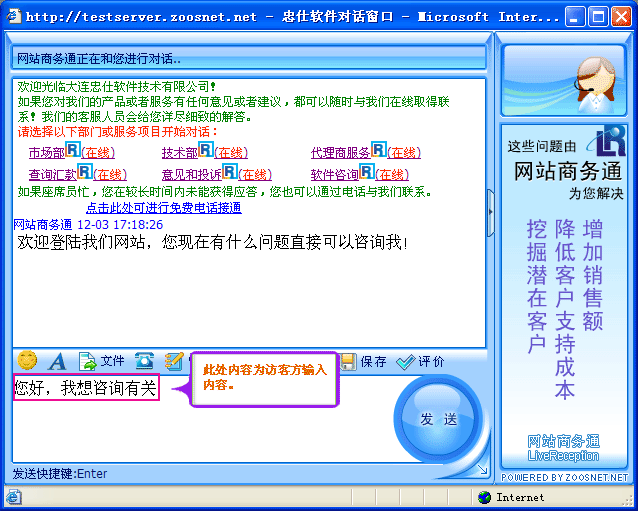This screenshot has width=638, height=511.
Task: Open the 意见和投诉 link
Action: click(192, 175)
